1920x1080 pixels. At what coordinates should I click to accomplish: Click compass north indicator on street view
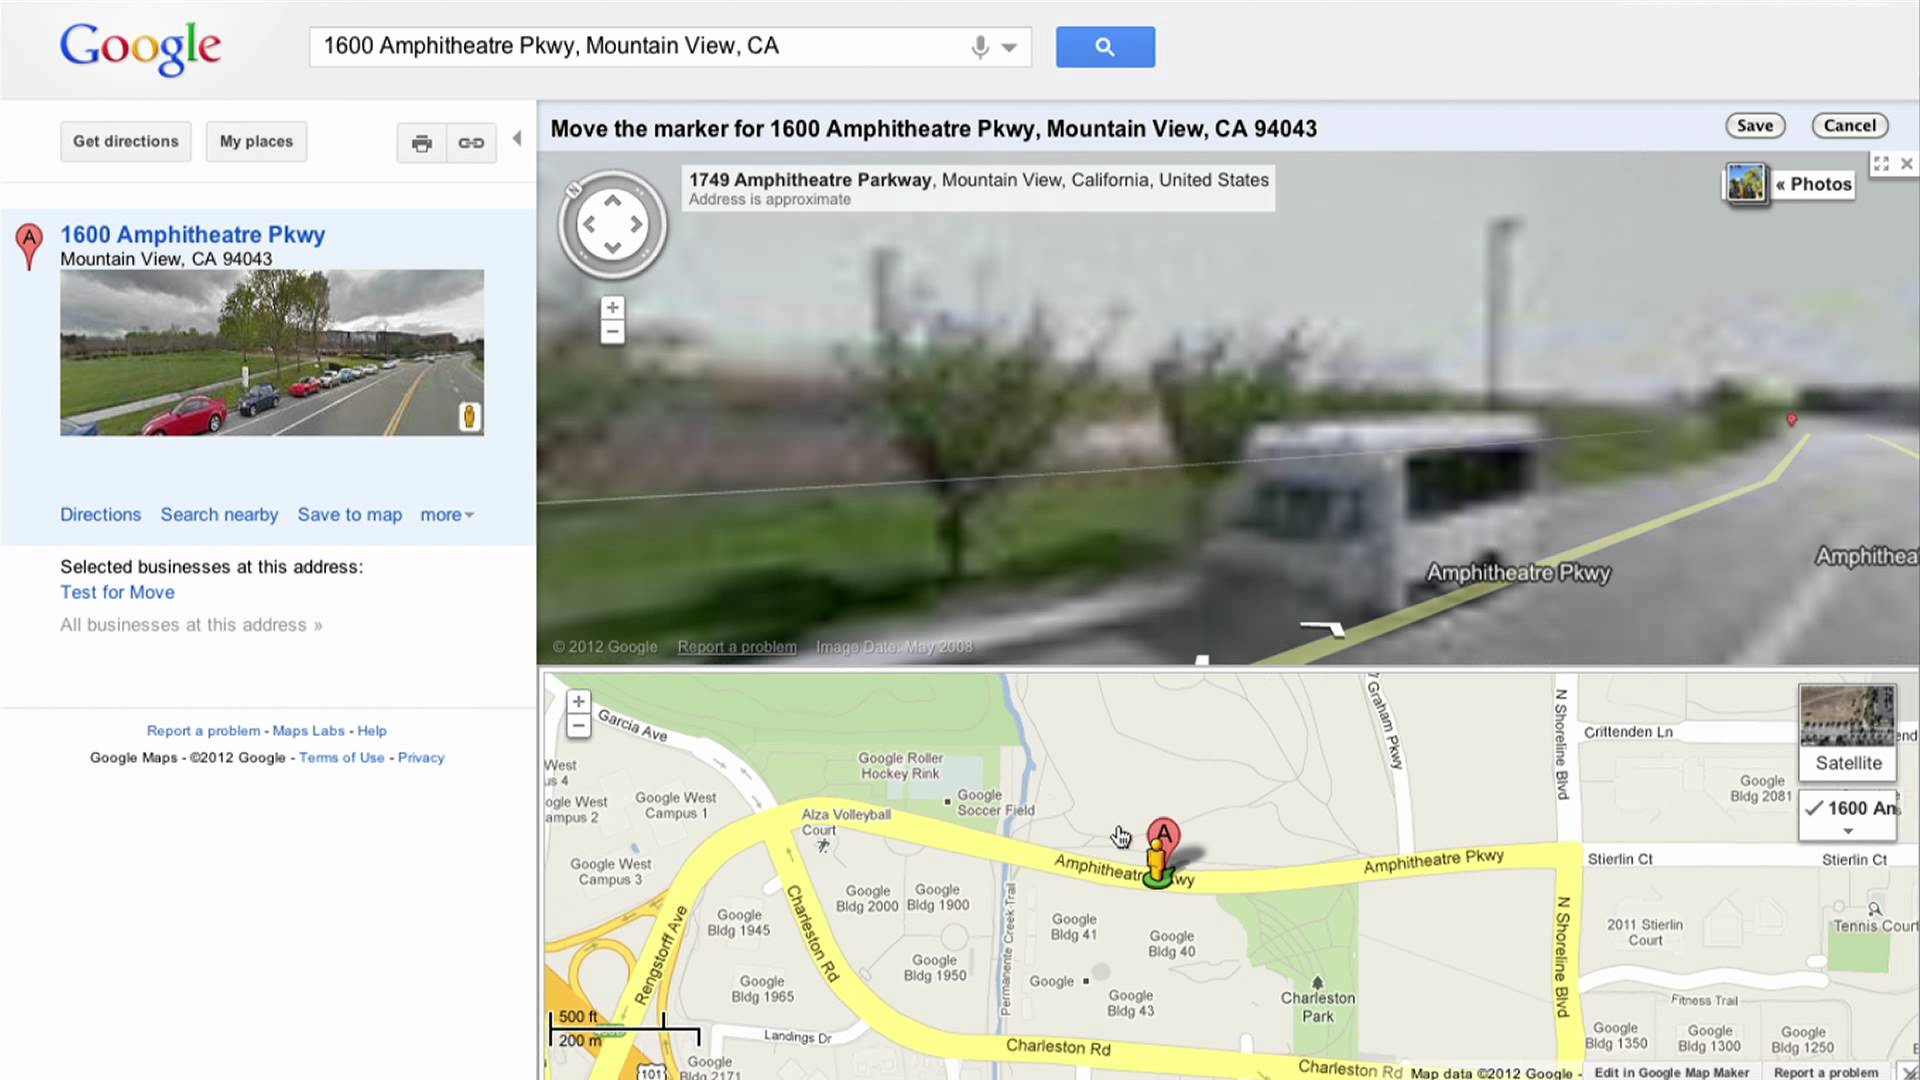point(573,190)
